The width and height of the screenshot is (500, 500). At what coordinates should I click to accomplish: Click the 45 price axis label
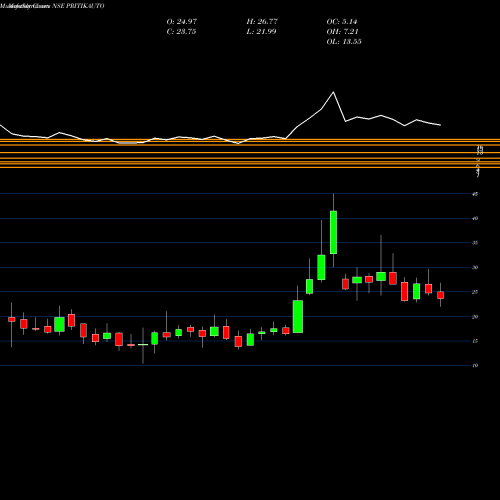pos(475,194)
